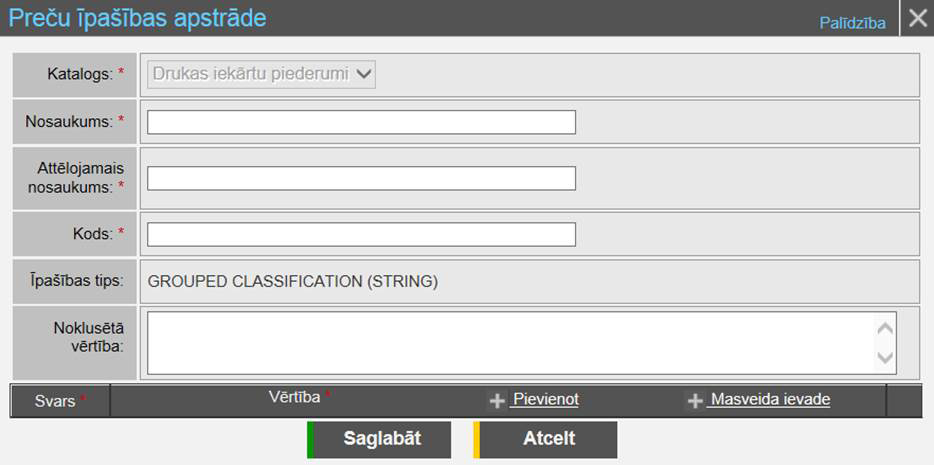934x465 pixels.
Task: Click the Svars column header
Action: [55, 400]
